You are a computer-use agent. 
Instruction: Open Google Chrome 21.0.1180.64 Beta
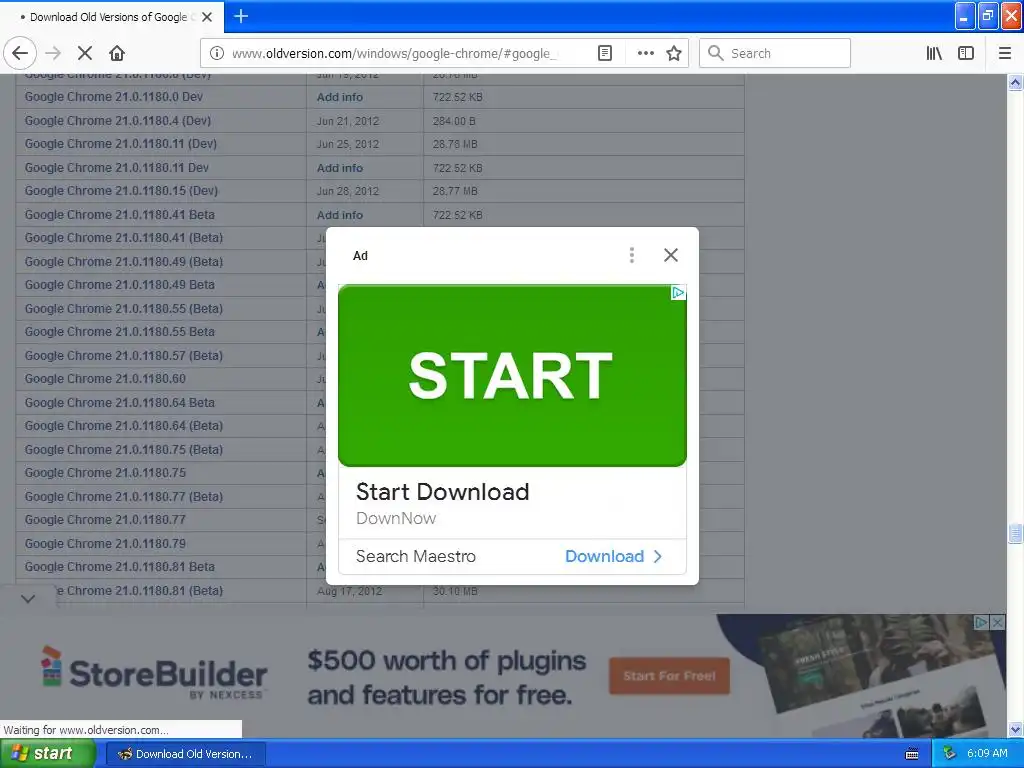pos(120,403)
